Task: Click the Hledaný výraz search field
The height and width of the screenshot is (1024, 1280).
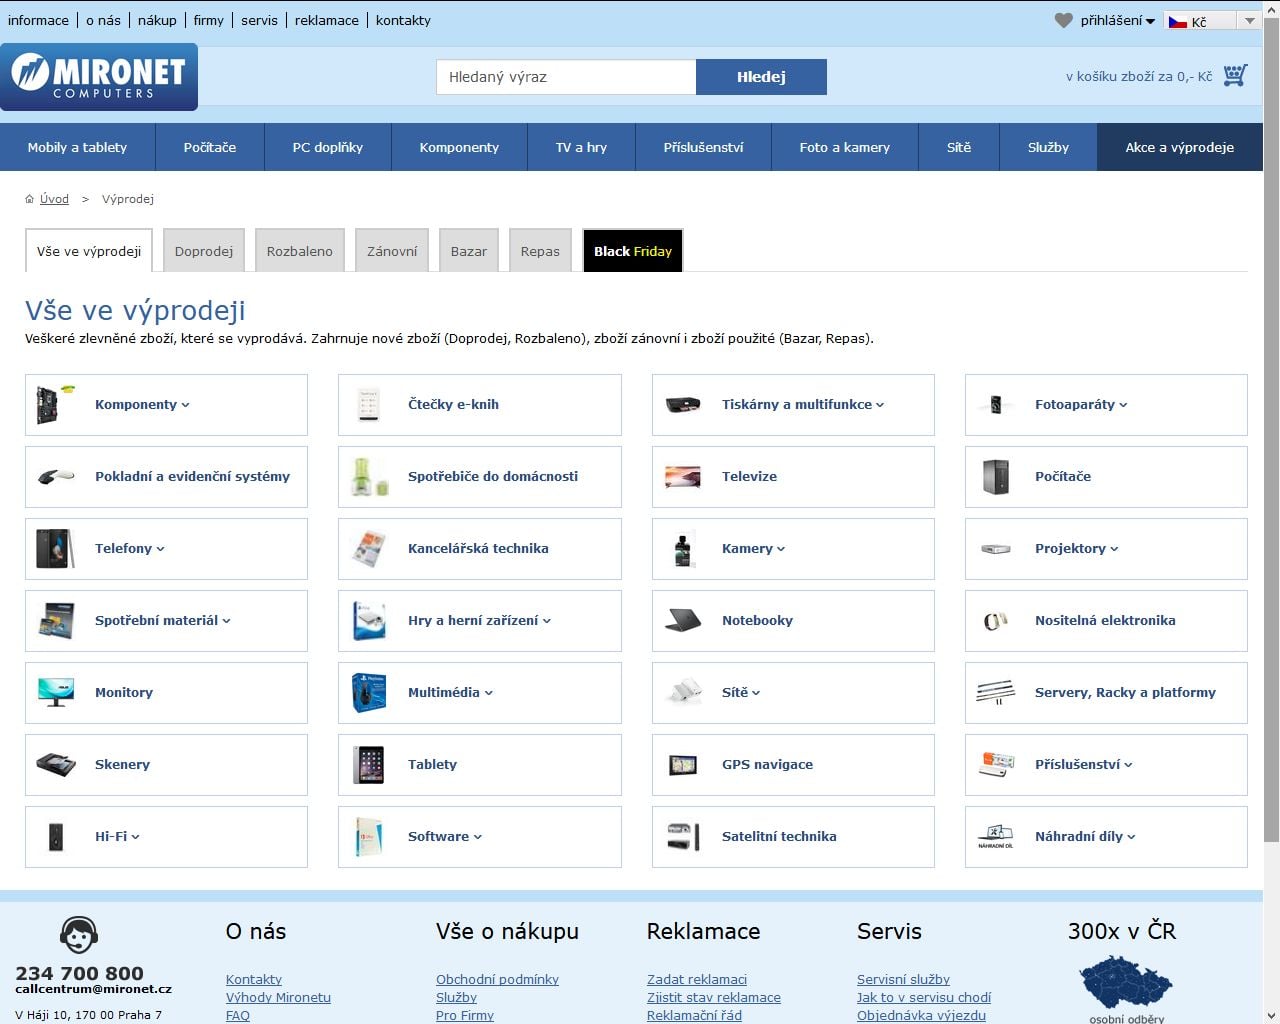Action: [x=566, y=77]
